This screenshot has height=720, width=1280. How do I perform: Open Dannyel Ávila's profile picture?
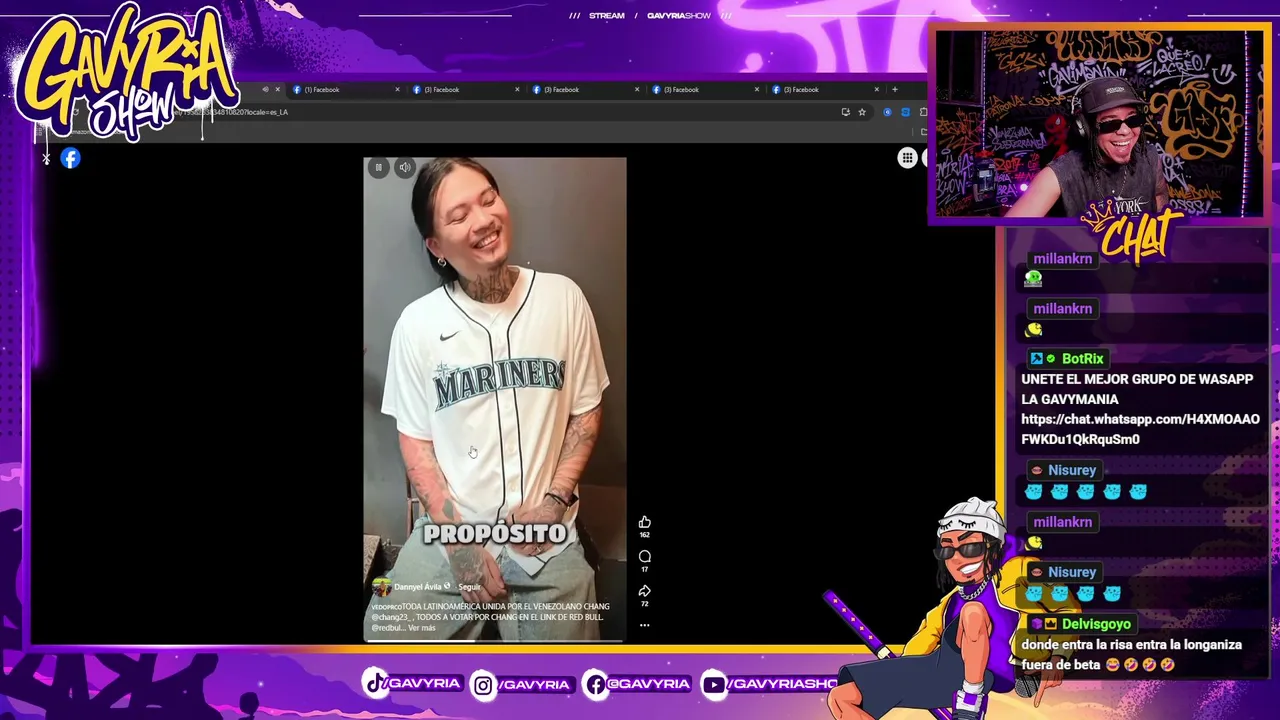click(380, 587)
